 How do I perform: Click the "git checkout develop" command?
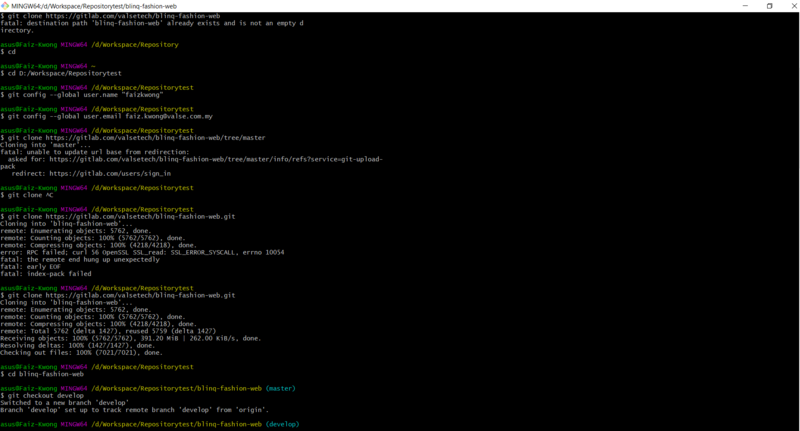(47, 395)
